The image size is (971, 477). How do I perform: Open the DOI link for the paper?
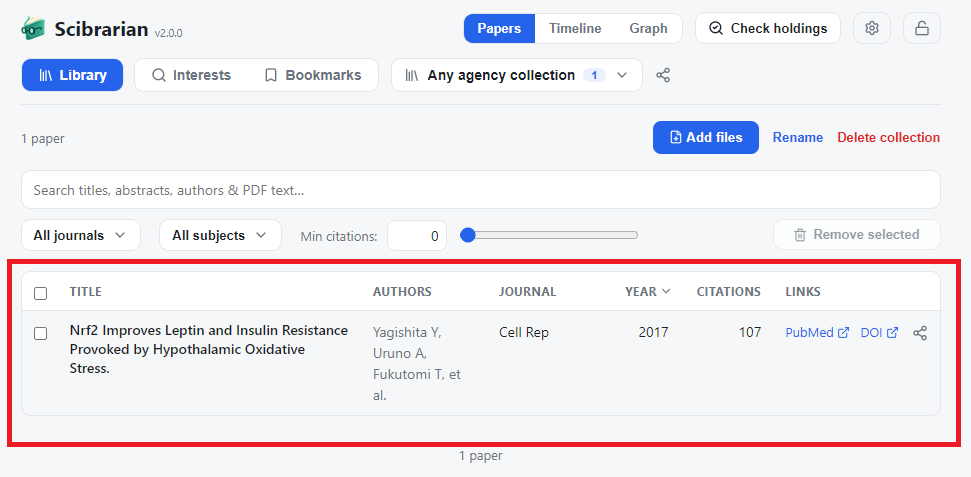tap(879, 333)
